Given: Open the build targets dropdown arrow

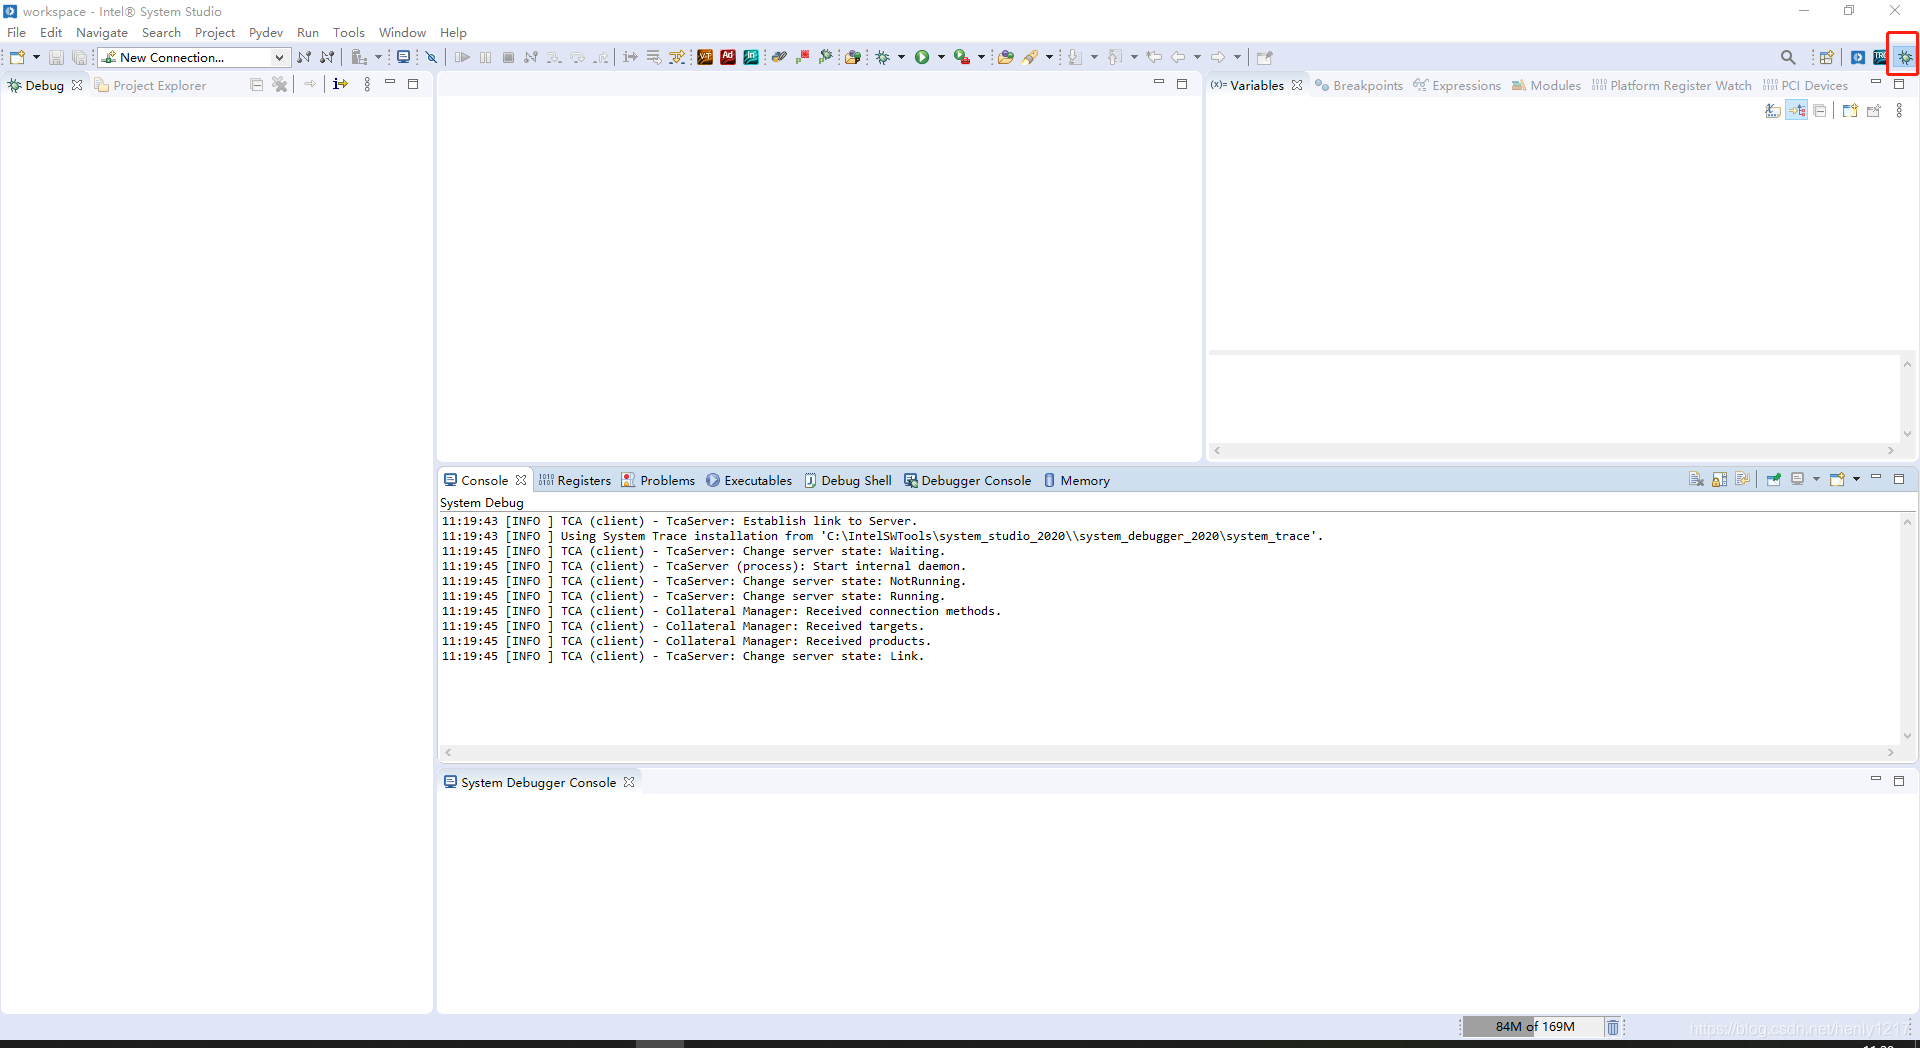Looking at the screenshot, I should coord(378,57).
